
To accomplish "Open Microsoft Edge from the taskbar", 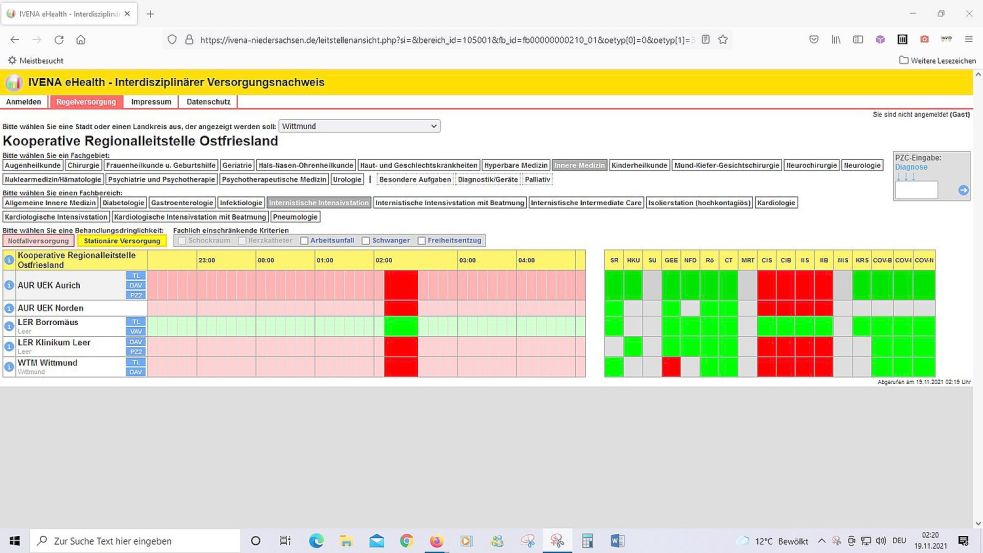I will click(x=316, y=540).
